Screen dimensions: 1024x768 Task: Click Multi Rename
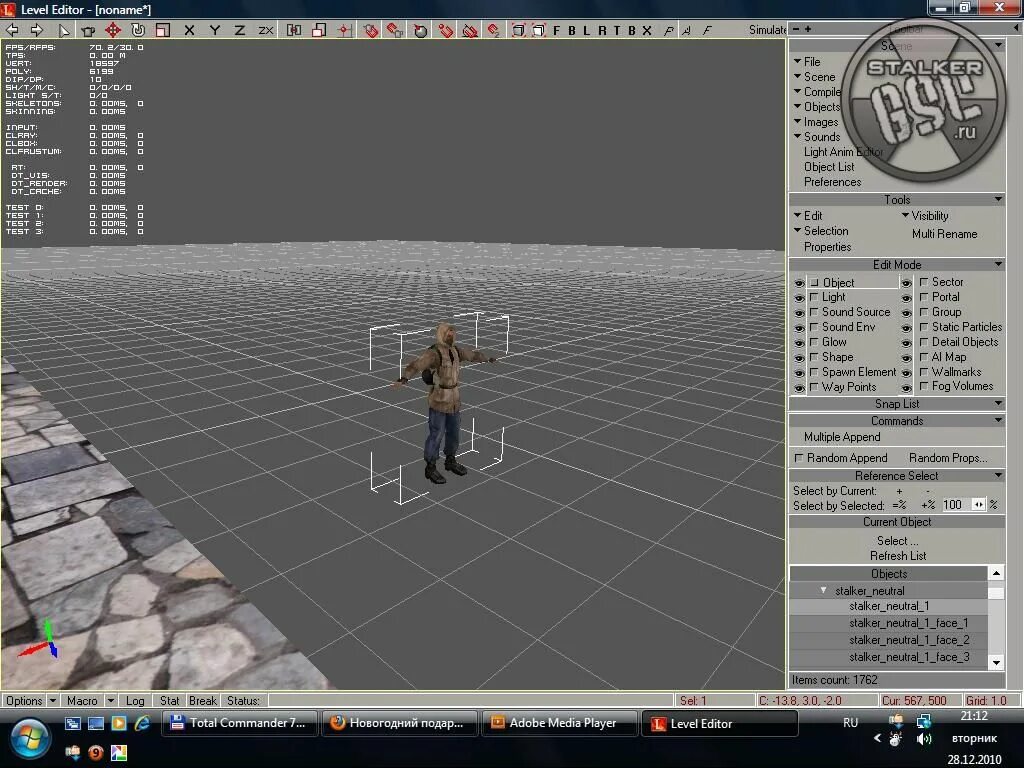[944, 234]
